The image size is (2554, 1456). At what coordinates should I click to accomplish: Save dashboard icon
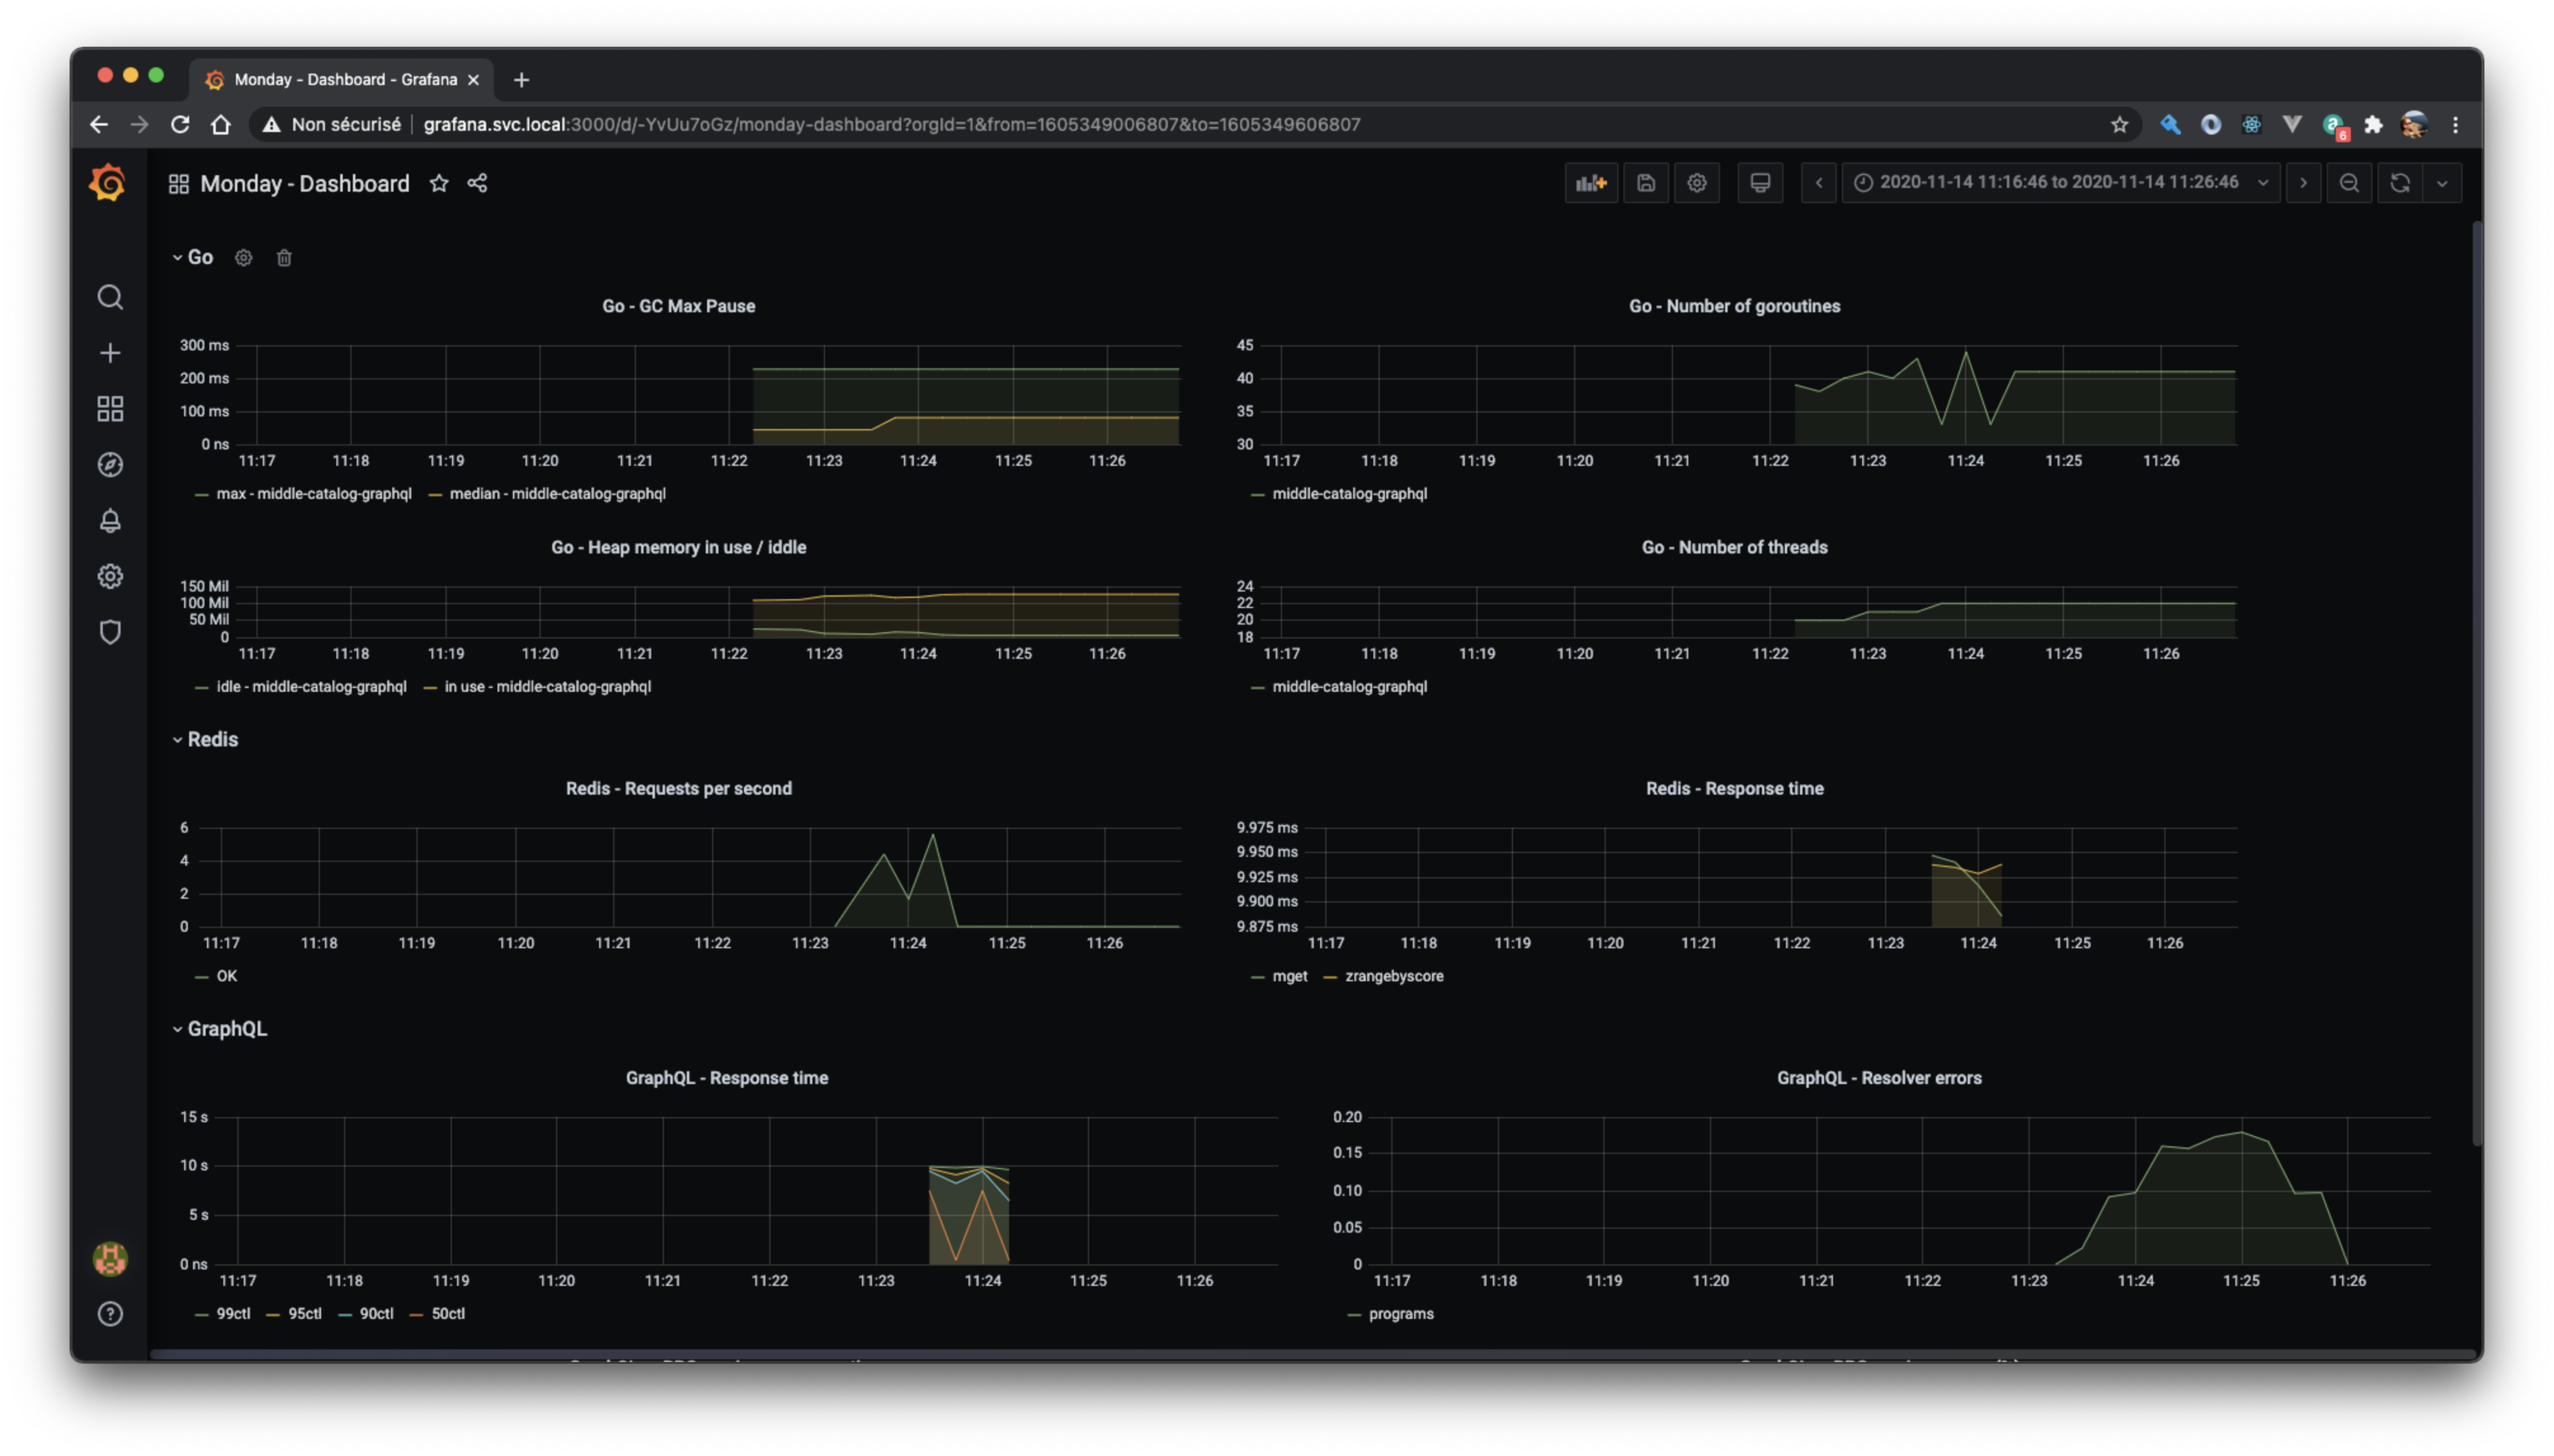1646,183
